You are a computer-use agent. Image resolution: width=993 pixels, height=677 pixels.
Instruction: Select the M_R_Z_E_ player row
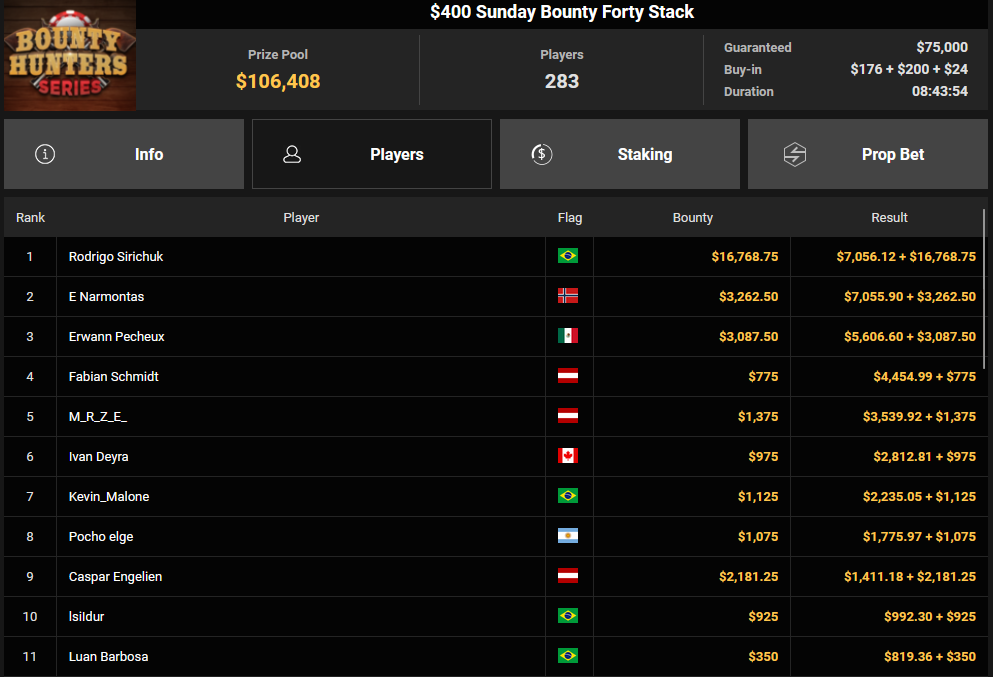(x=98, y=416)
